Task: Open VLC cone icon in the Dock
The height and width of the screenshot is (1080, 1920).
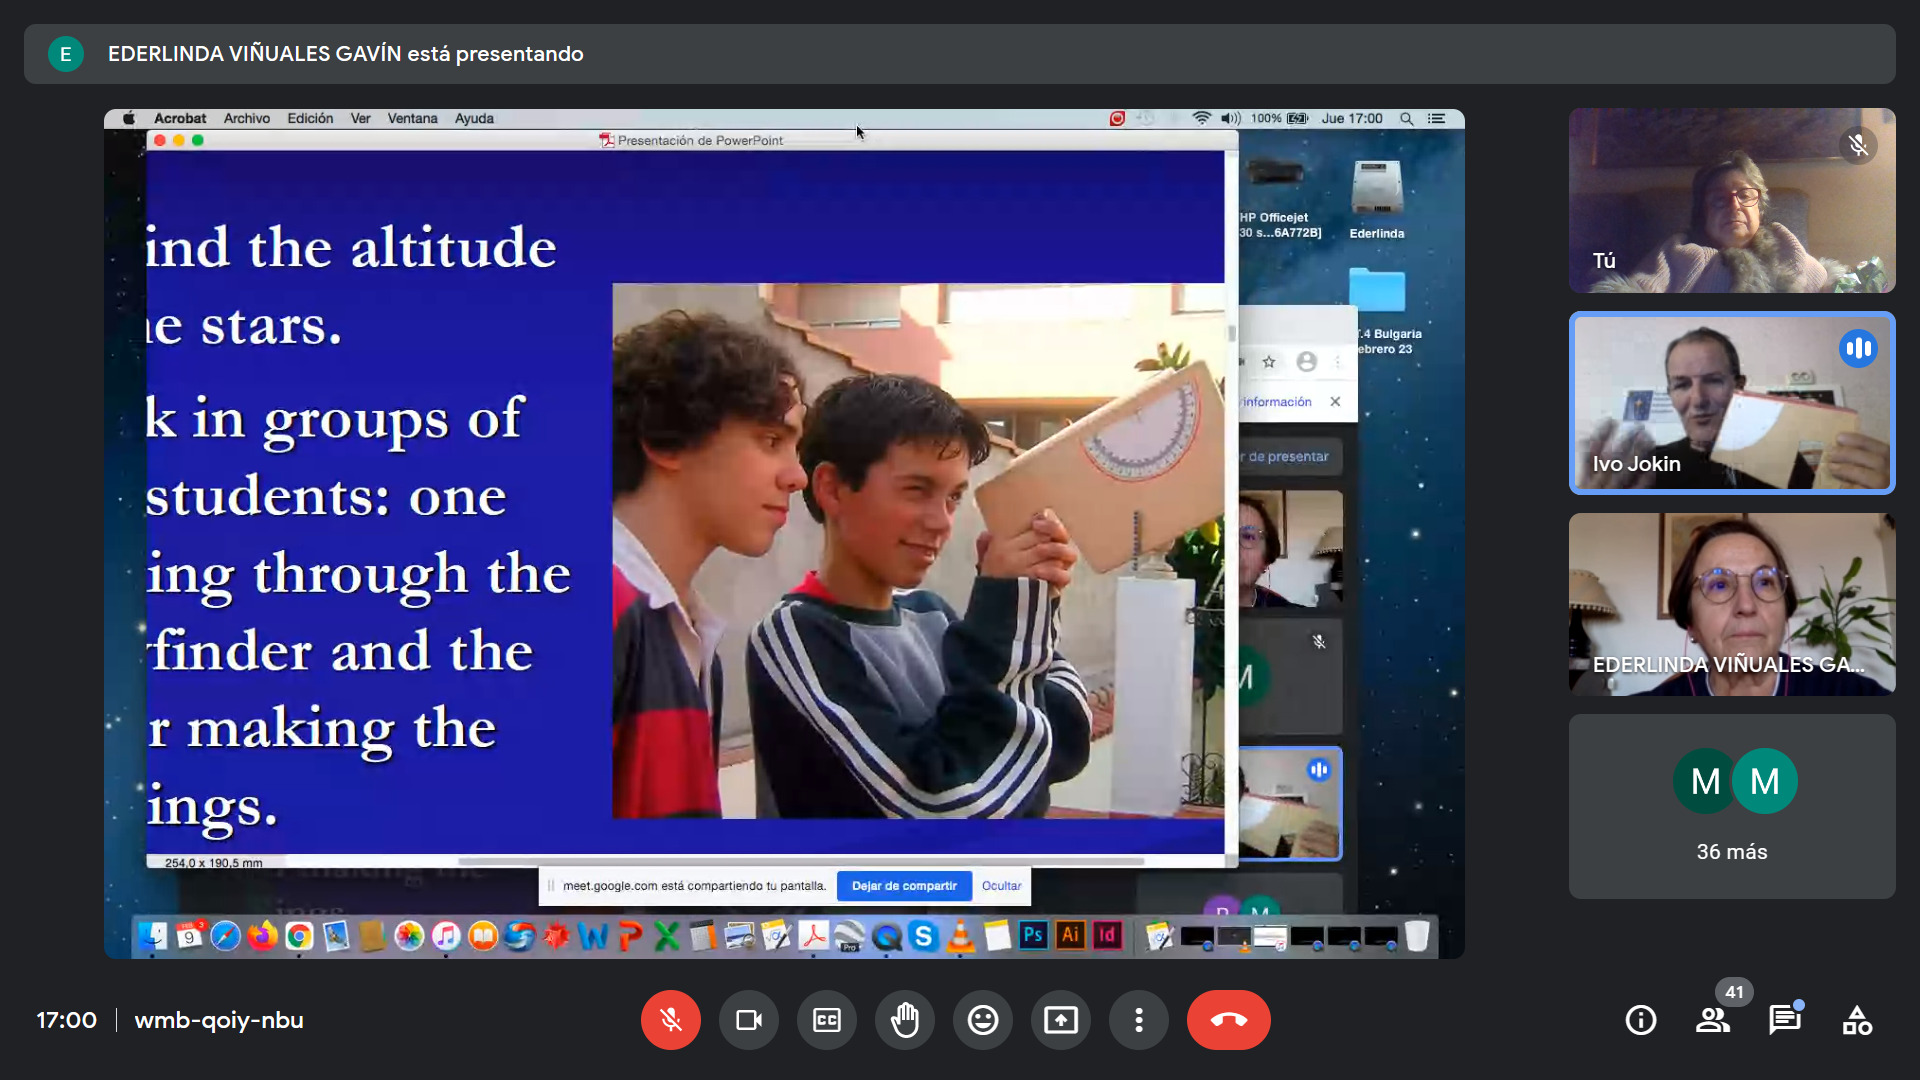Action: 960,936
